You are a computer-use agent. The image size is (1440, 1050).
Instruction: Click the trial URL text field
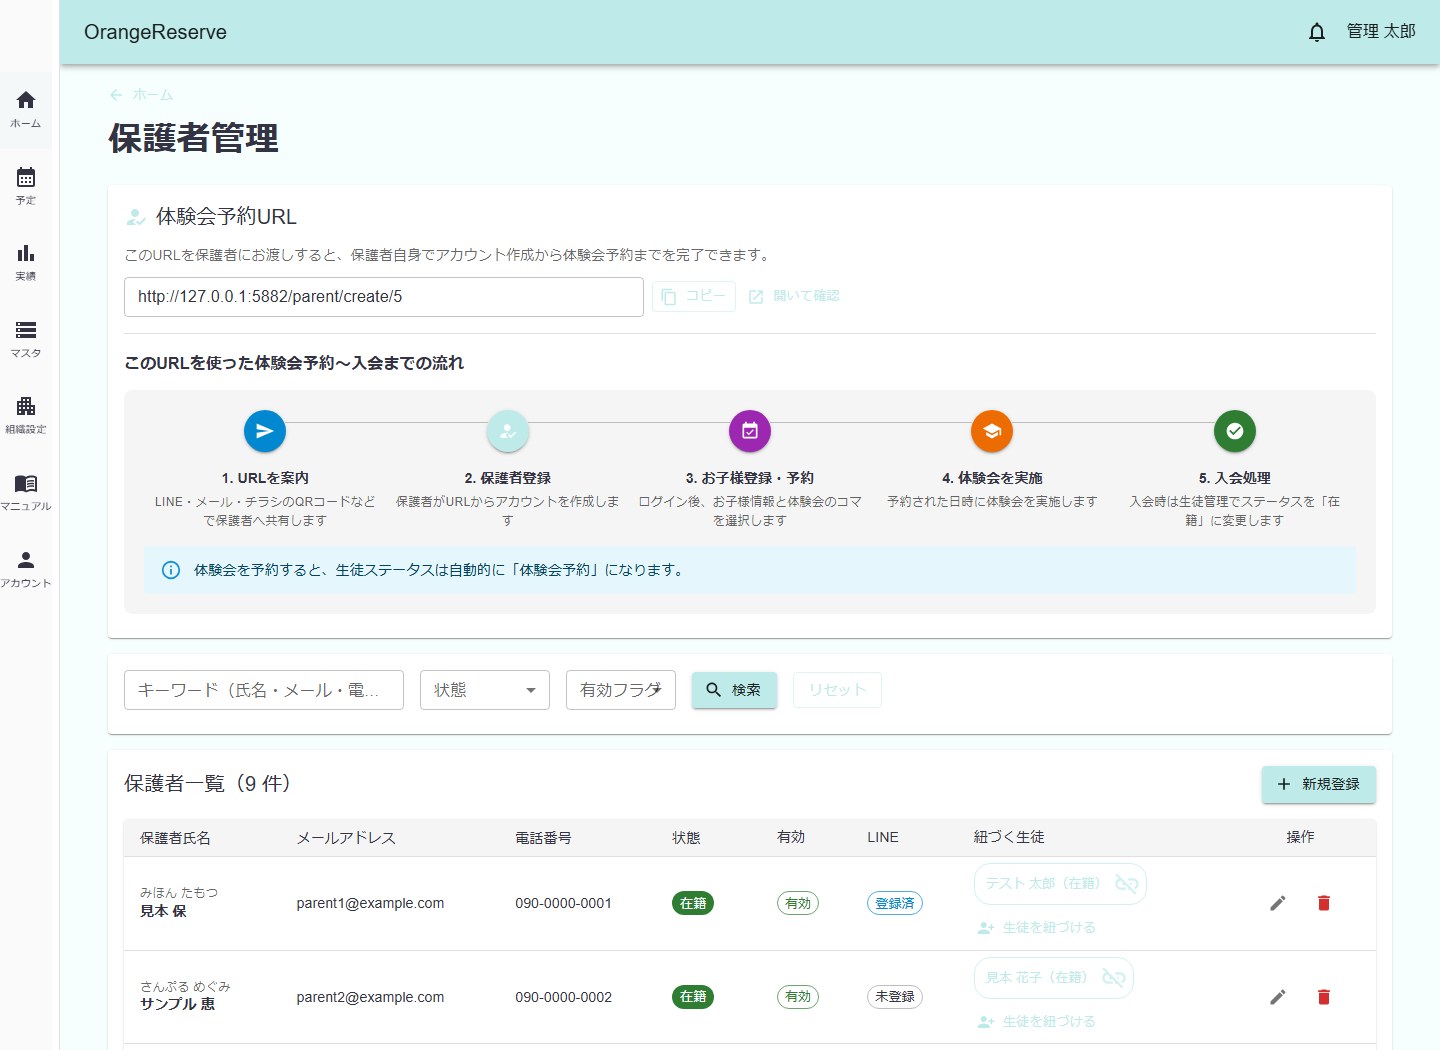(384, 297)
